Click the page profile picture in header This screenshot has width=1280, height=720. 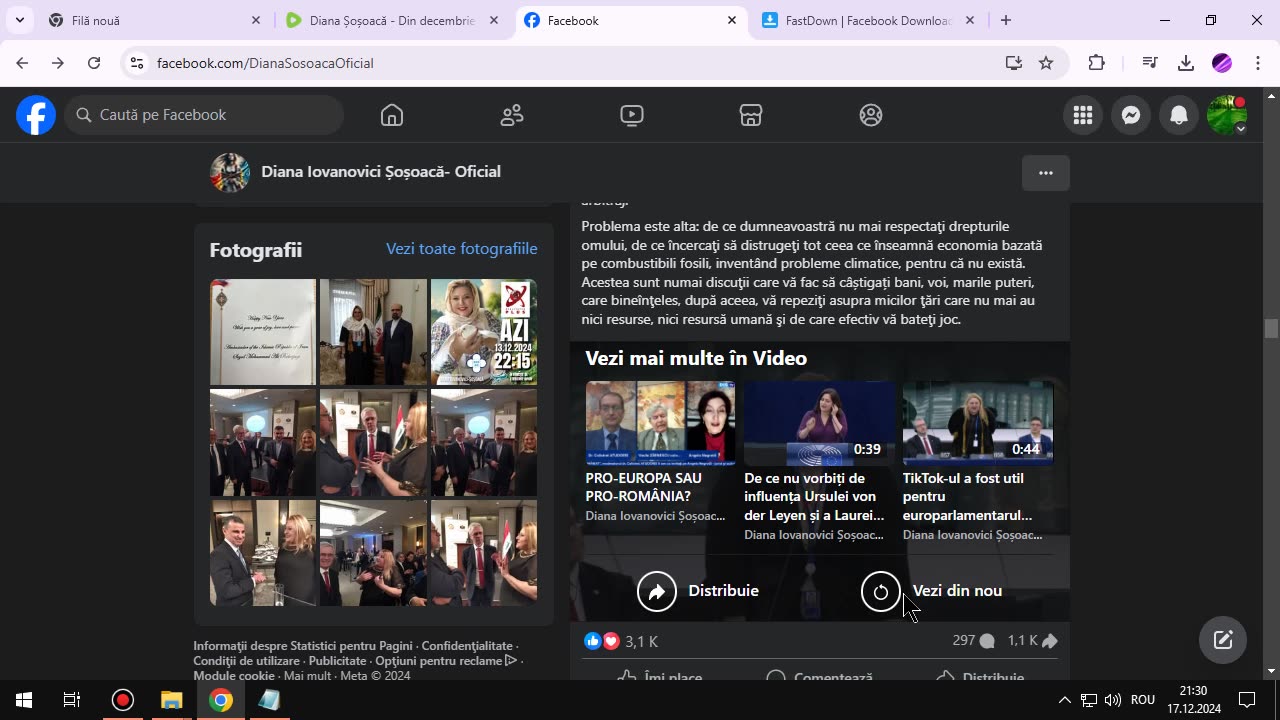[x=230, y=173]
